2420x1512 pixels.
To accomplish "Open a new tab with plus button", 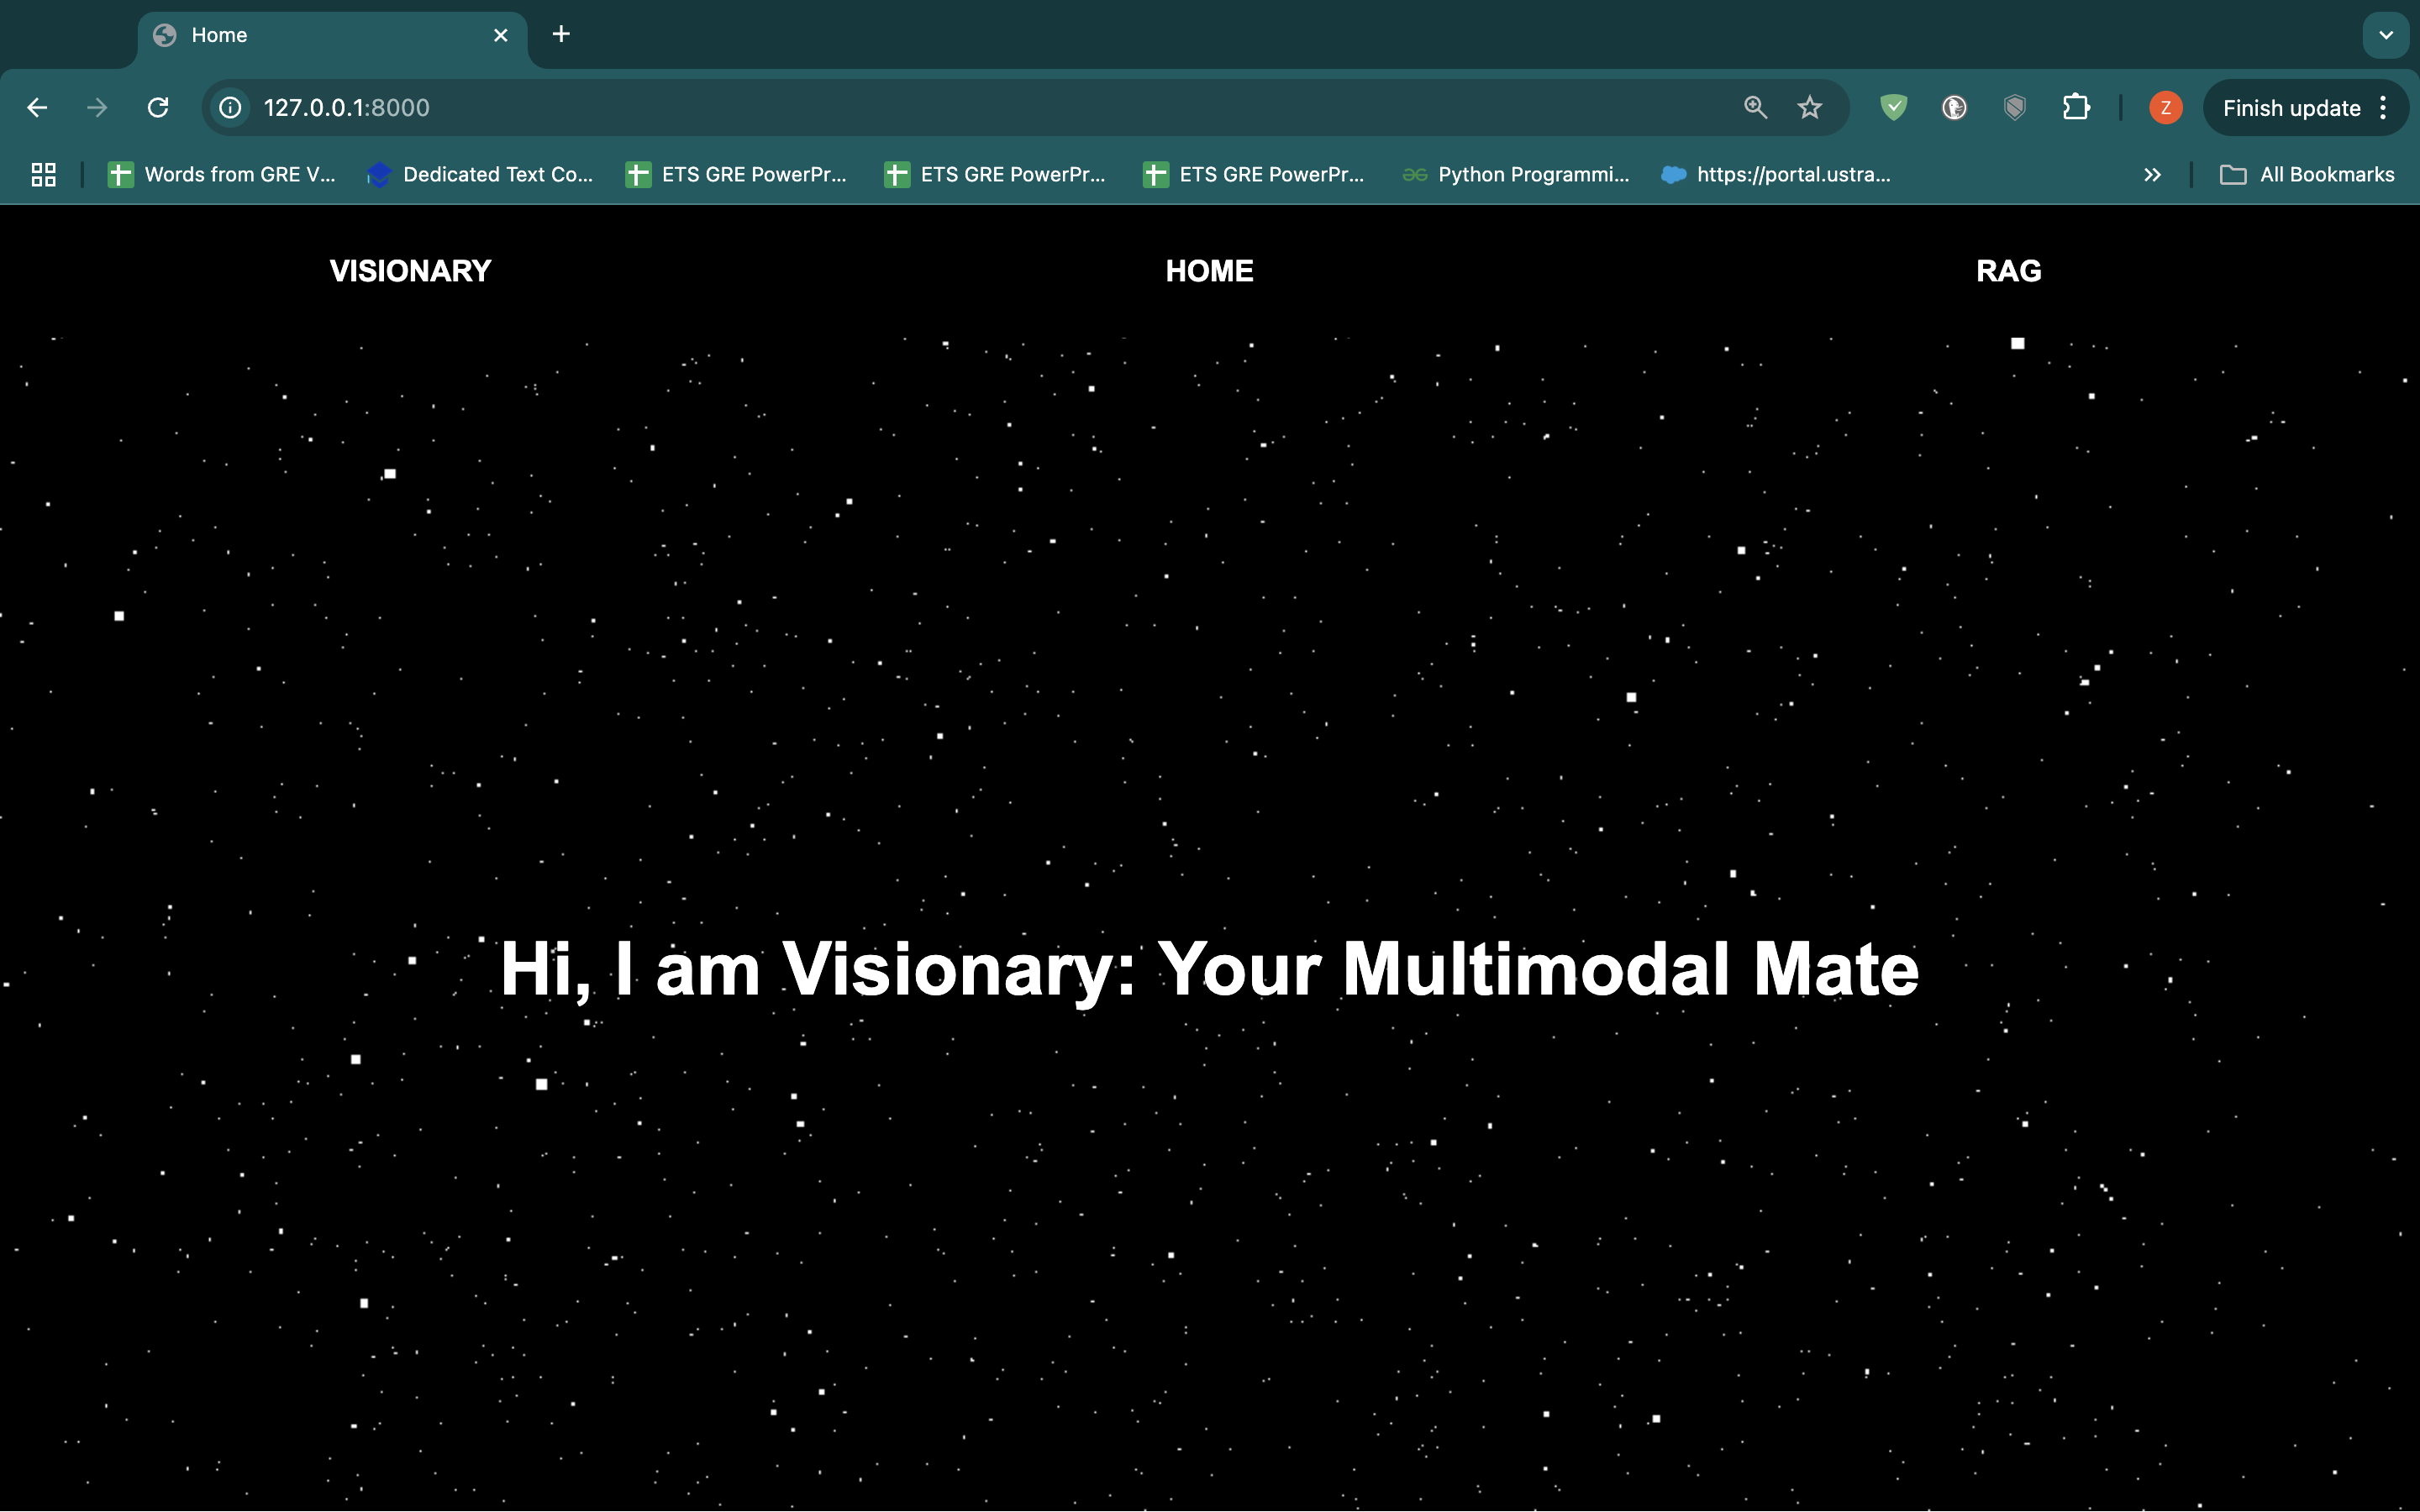I will pyautogui.click(x=561, y=35).
